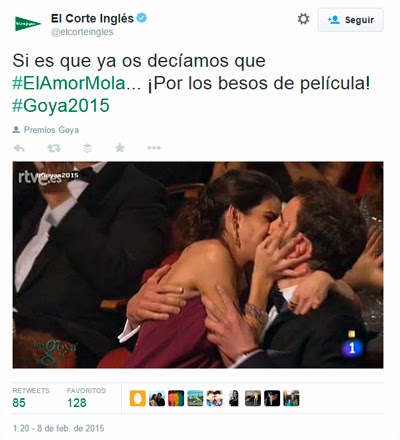Click El Corte Inglés green logo avatar
Image resolution: width=400 pixels, height=440 pixels.
pos(28,24)
